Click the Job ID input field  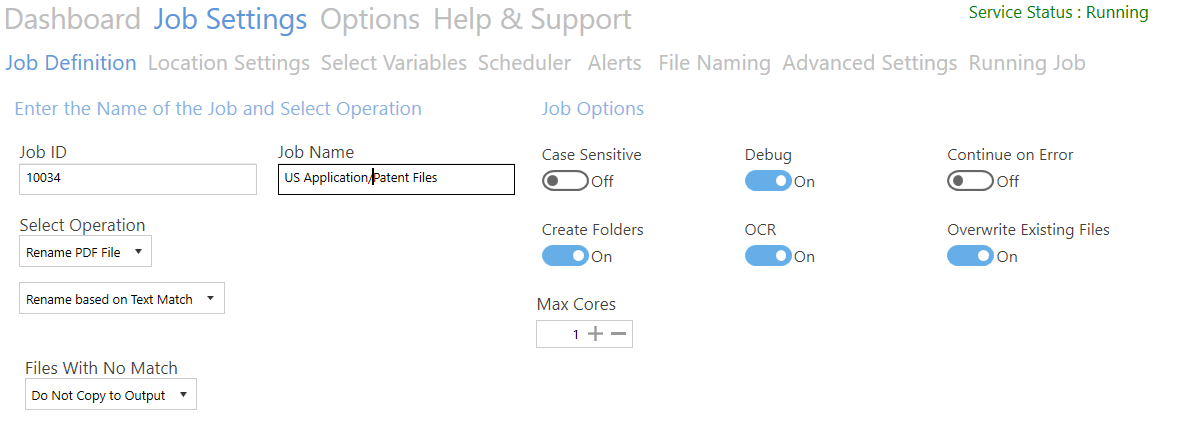tap(138, 179)
